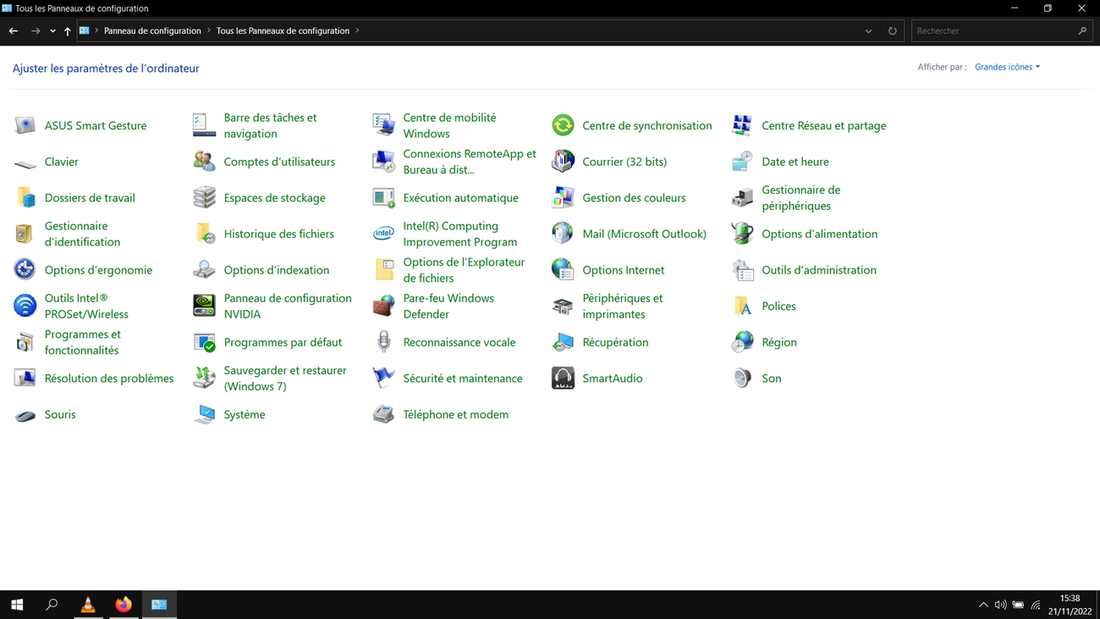Click the Options d'alimentation link
Screen dimensions: 1100x619
(819, 234)
